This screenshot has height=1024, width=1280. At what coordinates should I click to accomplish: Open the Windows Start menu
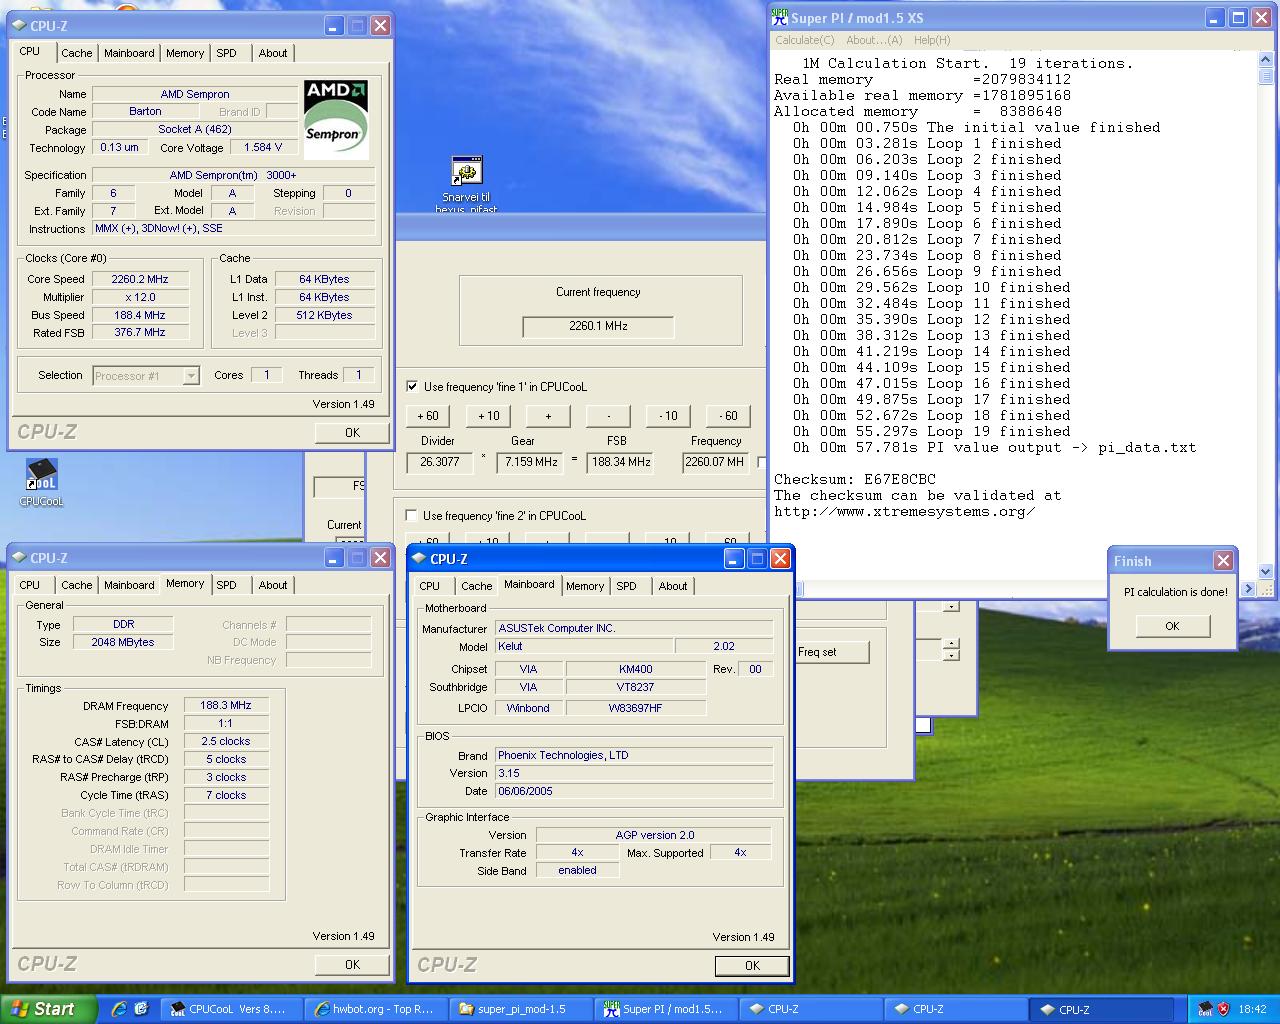pos(48,1009)
